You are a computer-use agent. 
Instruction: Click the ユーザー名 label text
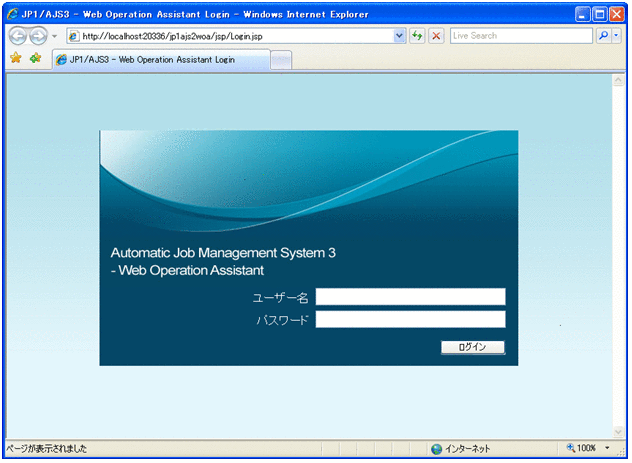[281, 298]
